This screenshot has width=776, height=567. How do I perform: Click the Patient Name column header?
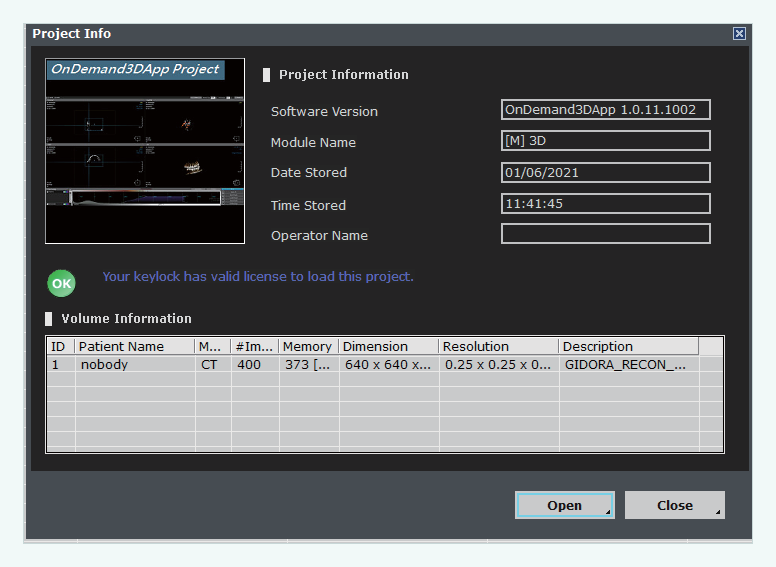coord(135,346)
